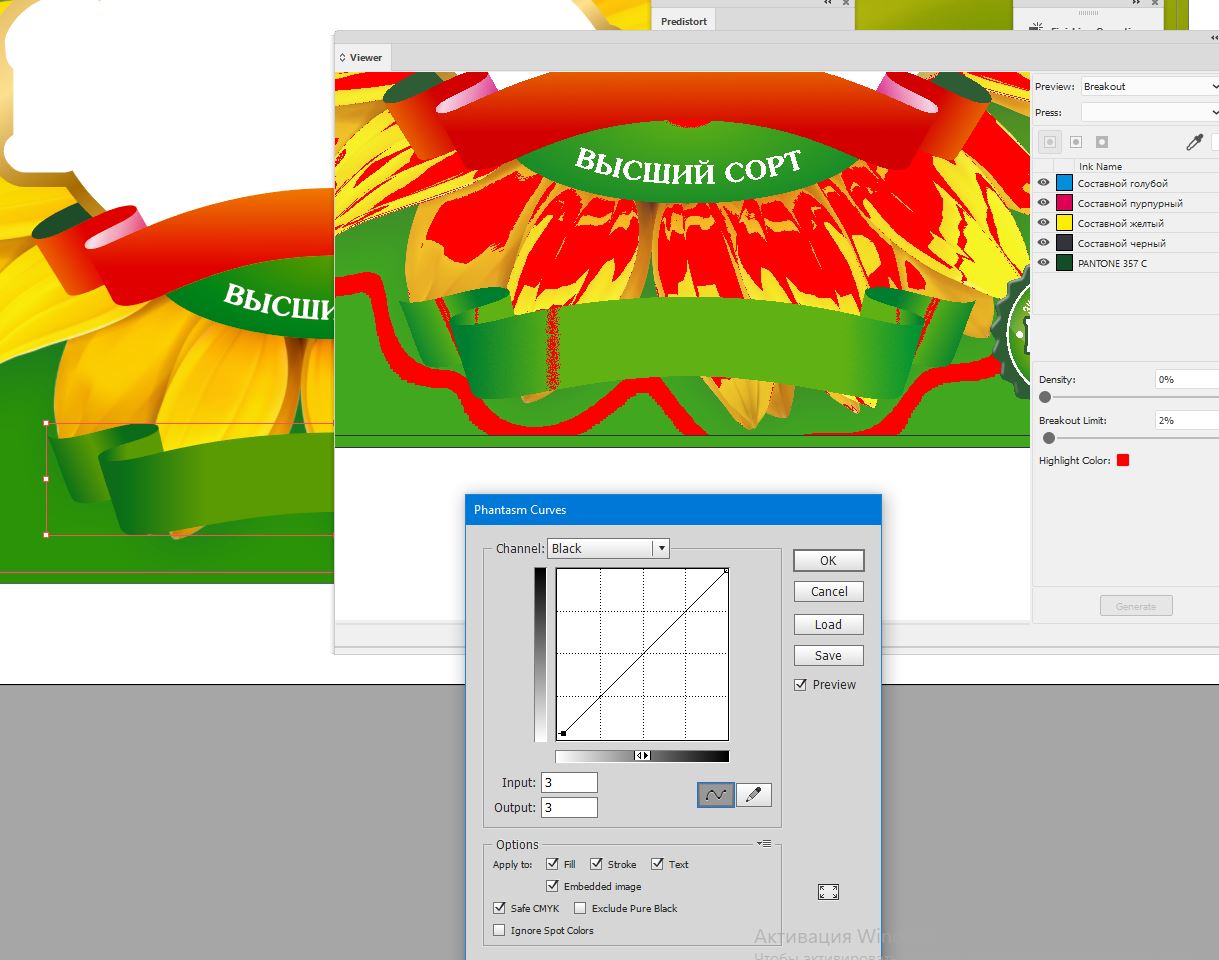This screenshot has width=1219, height=960.
Task: Click the yellow Составной желтый swatch
Action: (1064, 223)
